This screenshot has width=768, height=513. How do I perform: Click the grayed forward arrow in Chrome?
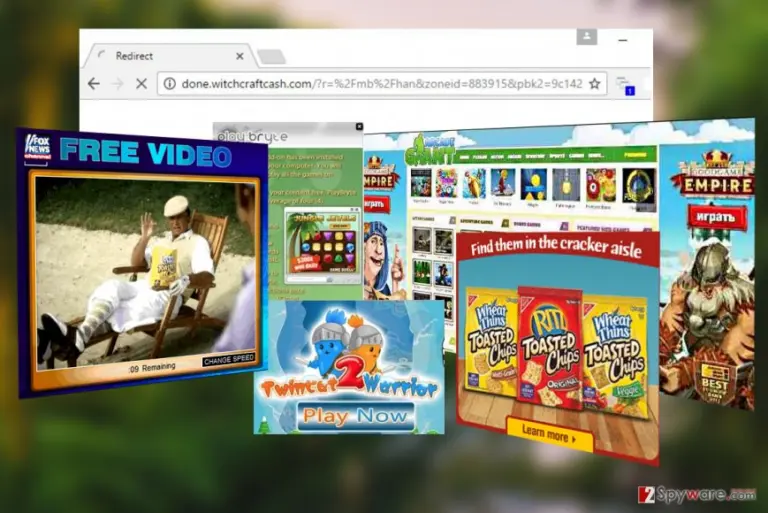click(118, 84)
